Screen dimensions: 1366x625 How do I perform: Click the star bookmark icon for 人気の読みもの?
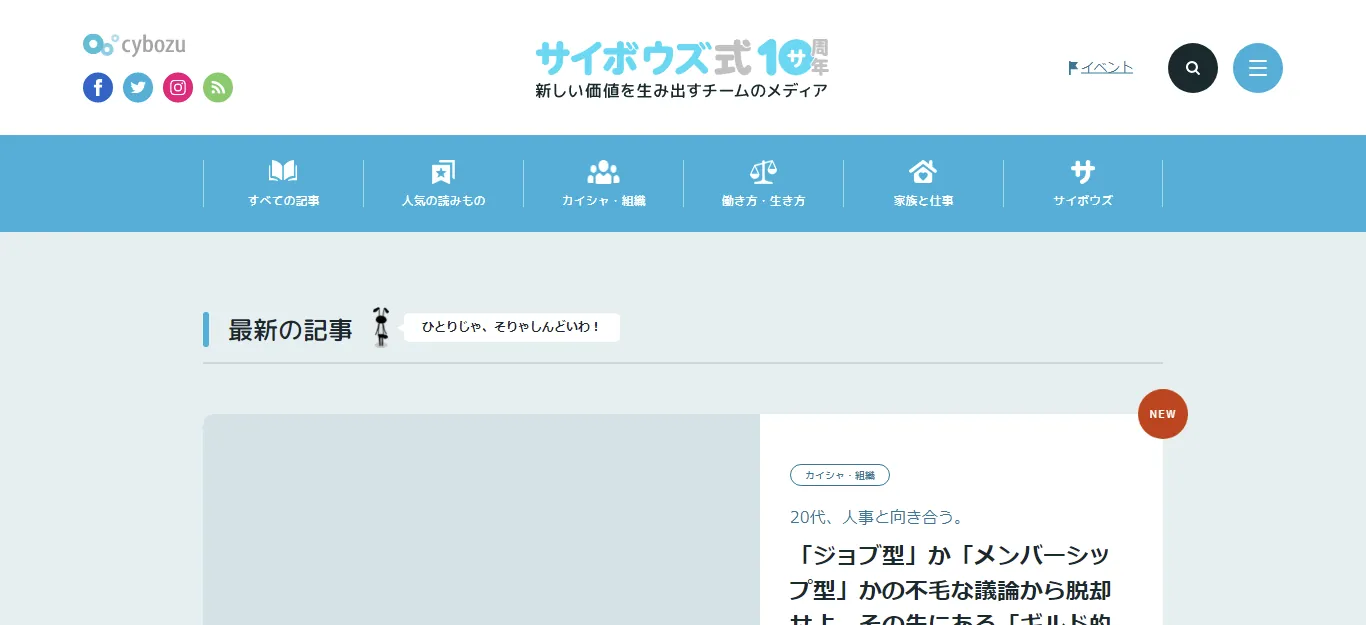[x=443, y=172]
